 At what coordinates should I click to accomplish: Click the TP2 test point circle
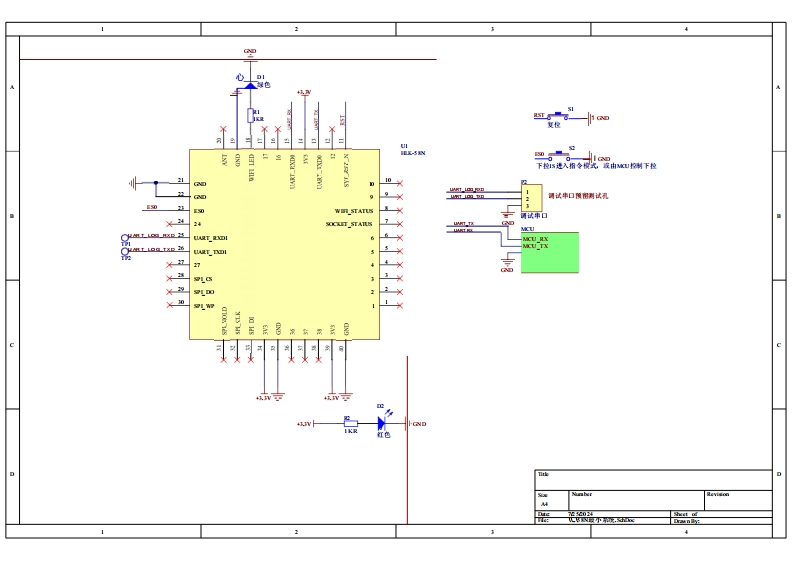(124, 251)
